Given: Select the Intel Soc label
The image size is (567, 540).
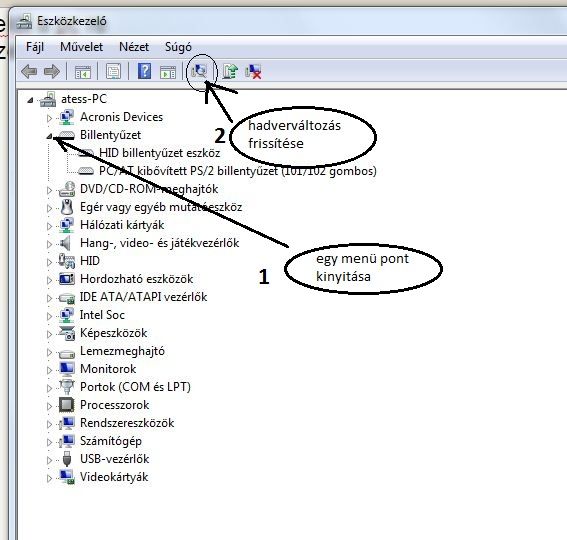Looking at the screenshot, I should coord(102,315).
